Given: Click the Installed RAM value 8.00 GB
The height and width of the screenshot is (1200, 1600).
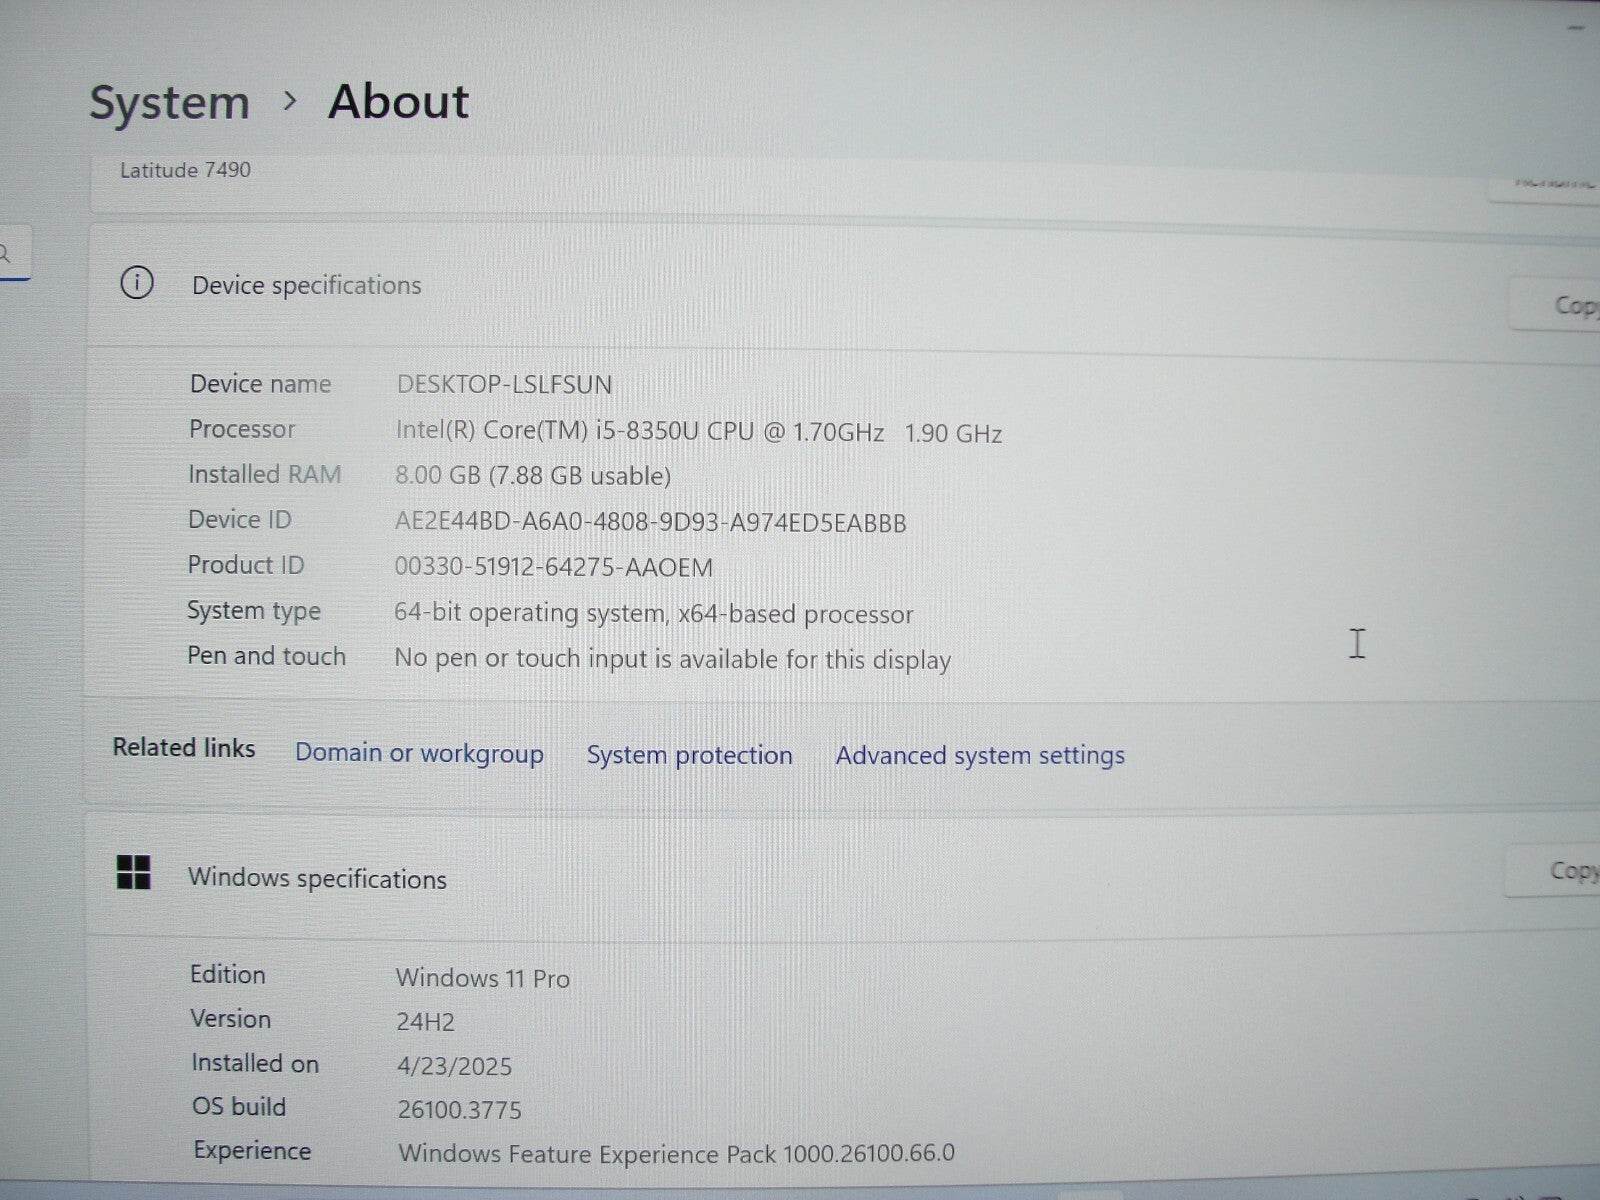Looking at the screenshot, I should pyautogui.click(x=533, y=475).
